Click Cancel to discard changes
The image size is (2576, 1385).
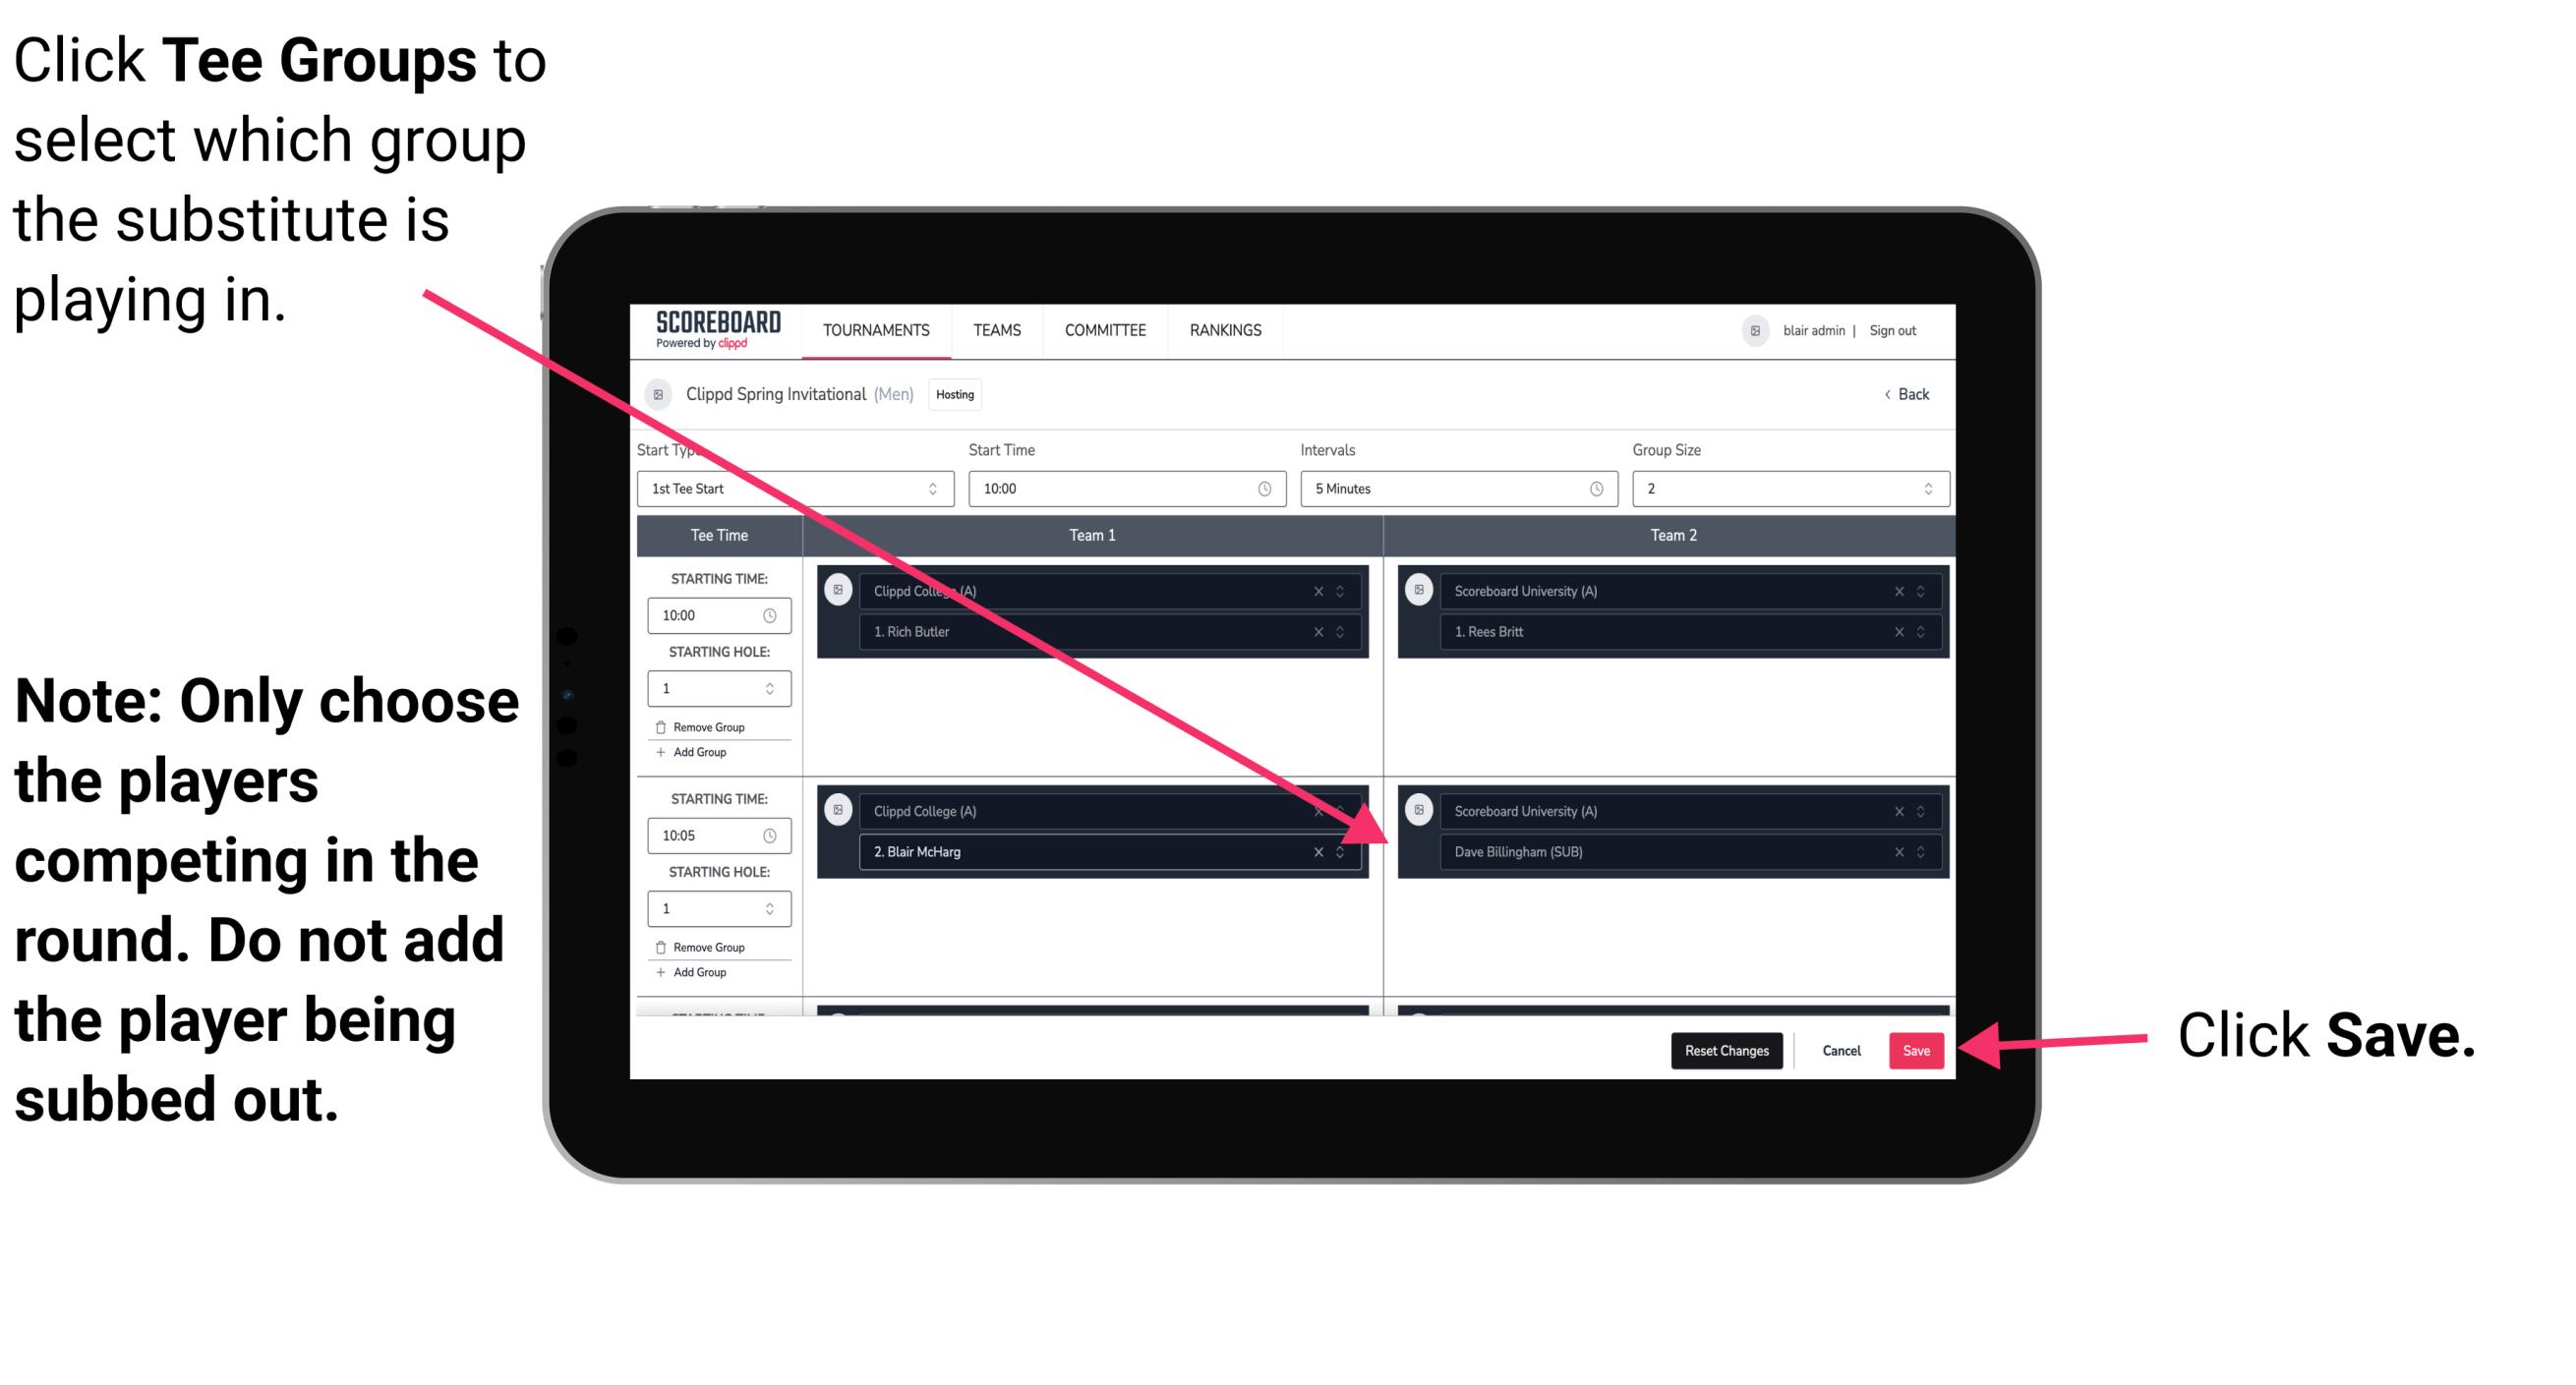coord(1841,1047)
